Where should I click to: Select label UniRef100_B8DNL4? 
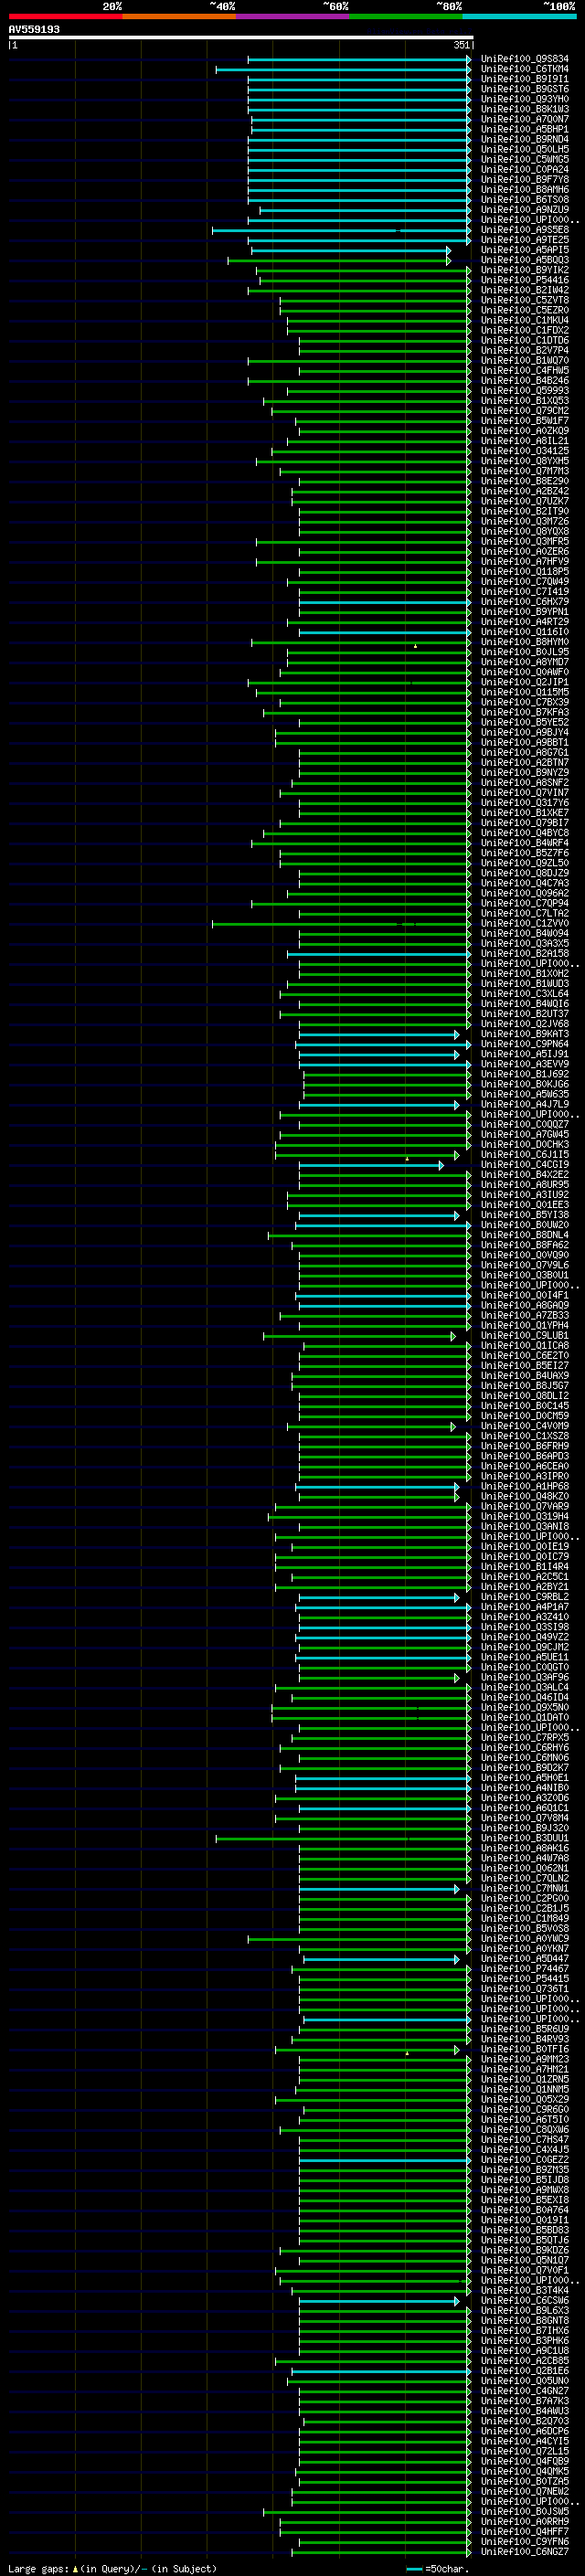(x=525, y=1236)
